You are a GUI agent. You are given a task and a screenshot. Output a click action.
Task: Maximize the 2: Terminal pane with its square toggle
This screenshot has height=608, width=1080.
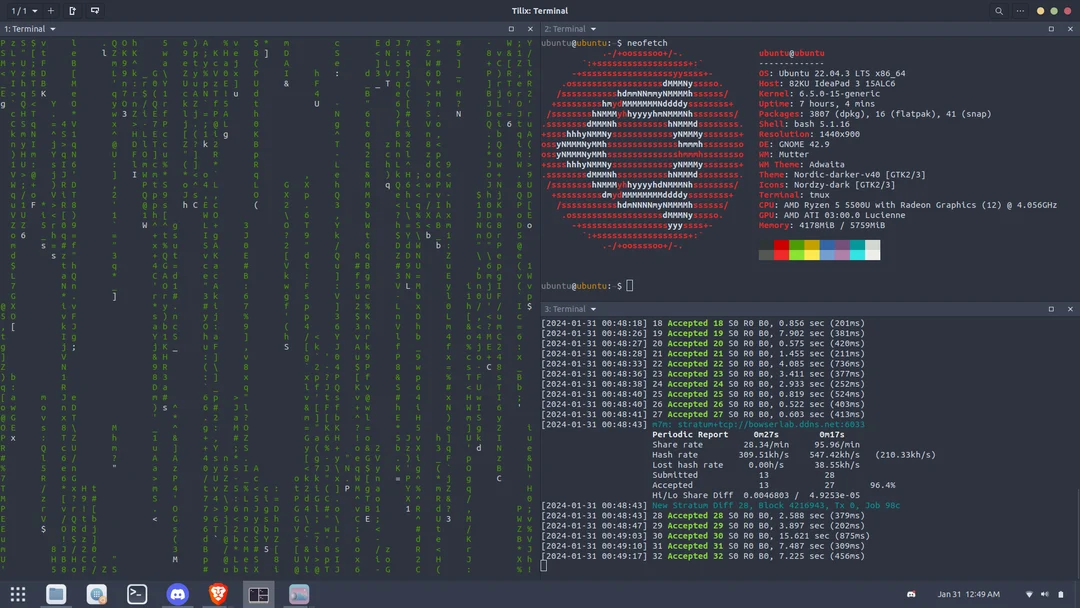(x=1051, y=28)
